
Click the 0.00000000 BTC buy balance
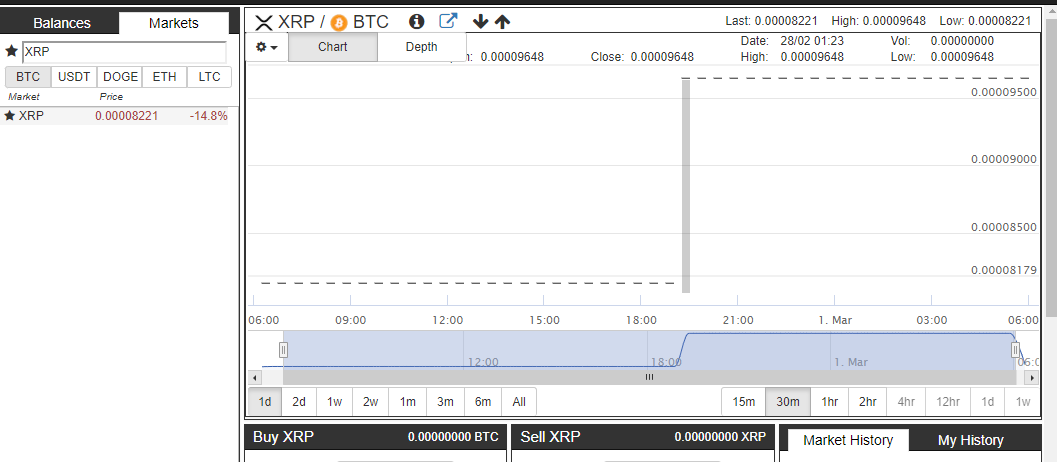coord(453,437)
